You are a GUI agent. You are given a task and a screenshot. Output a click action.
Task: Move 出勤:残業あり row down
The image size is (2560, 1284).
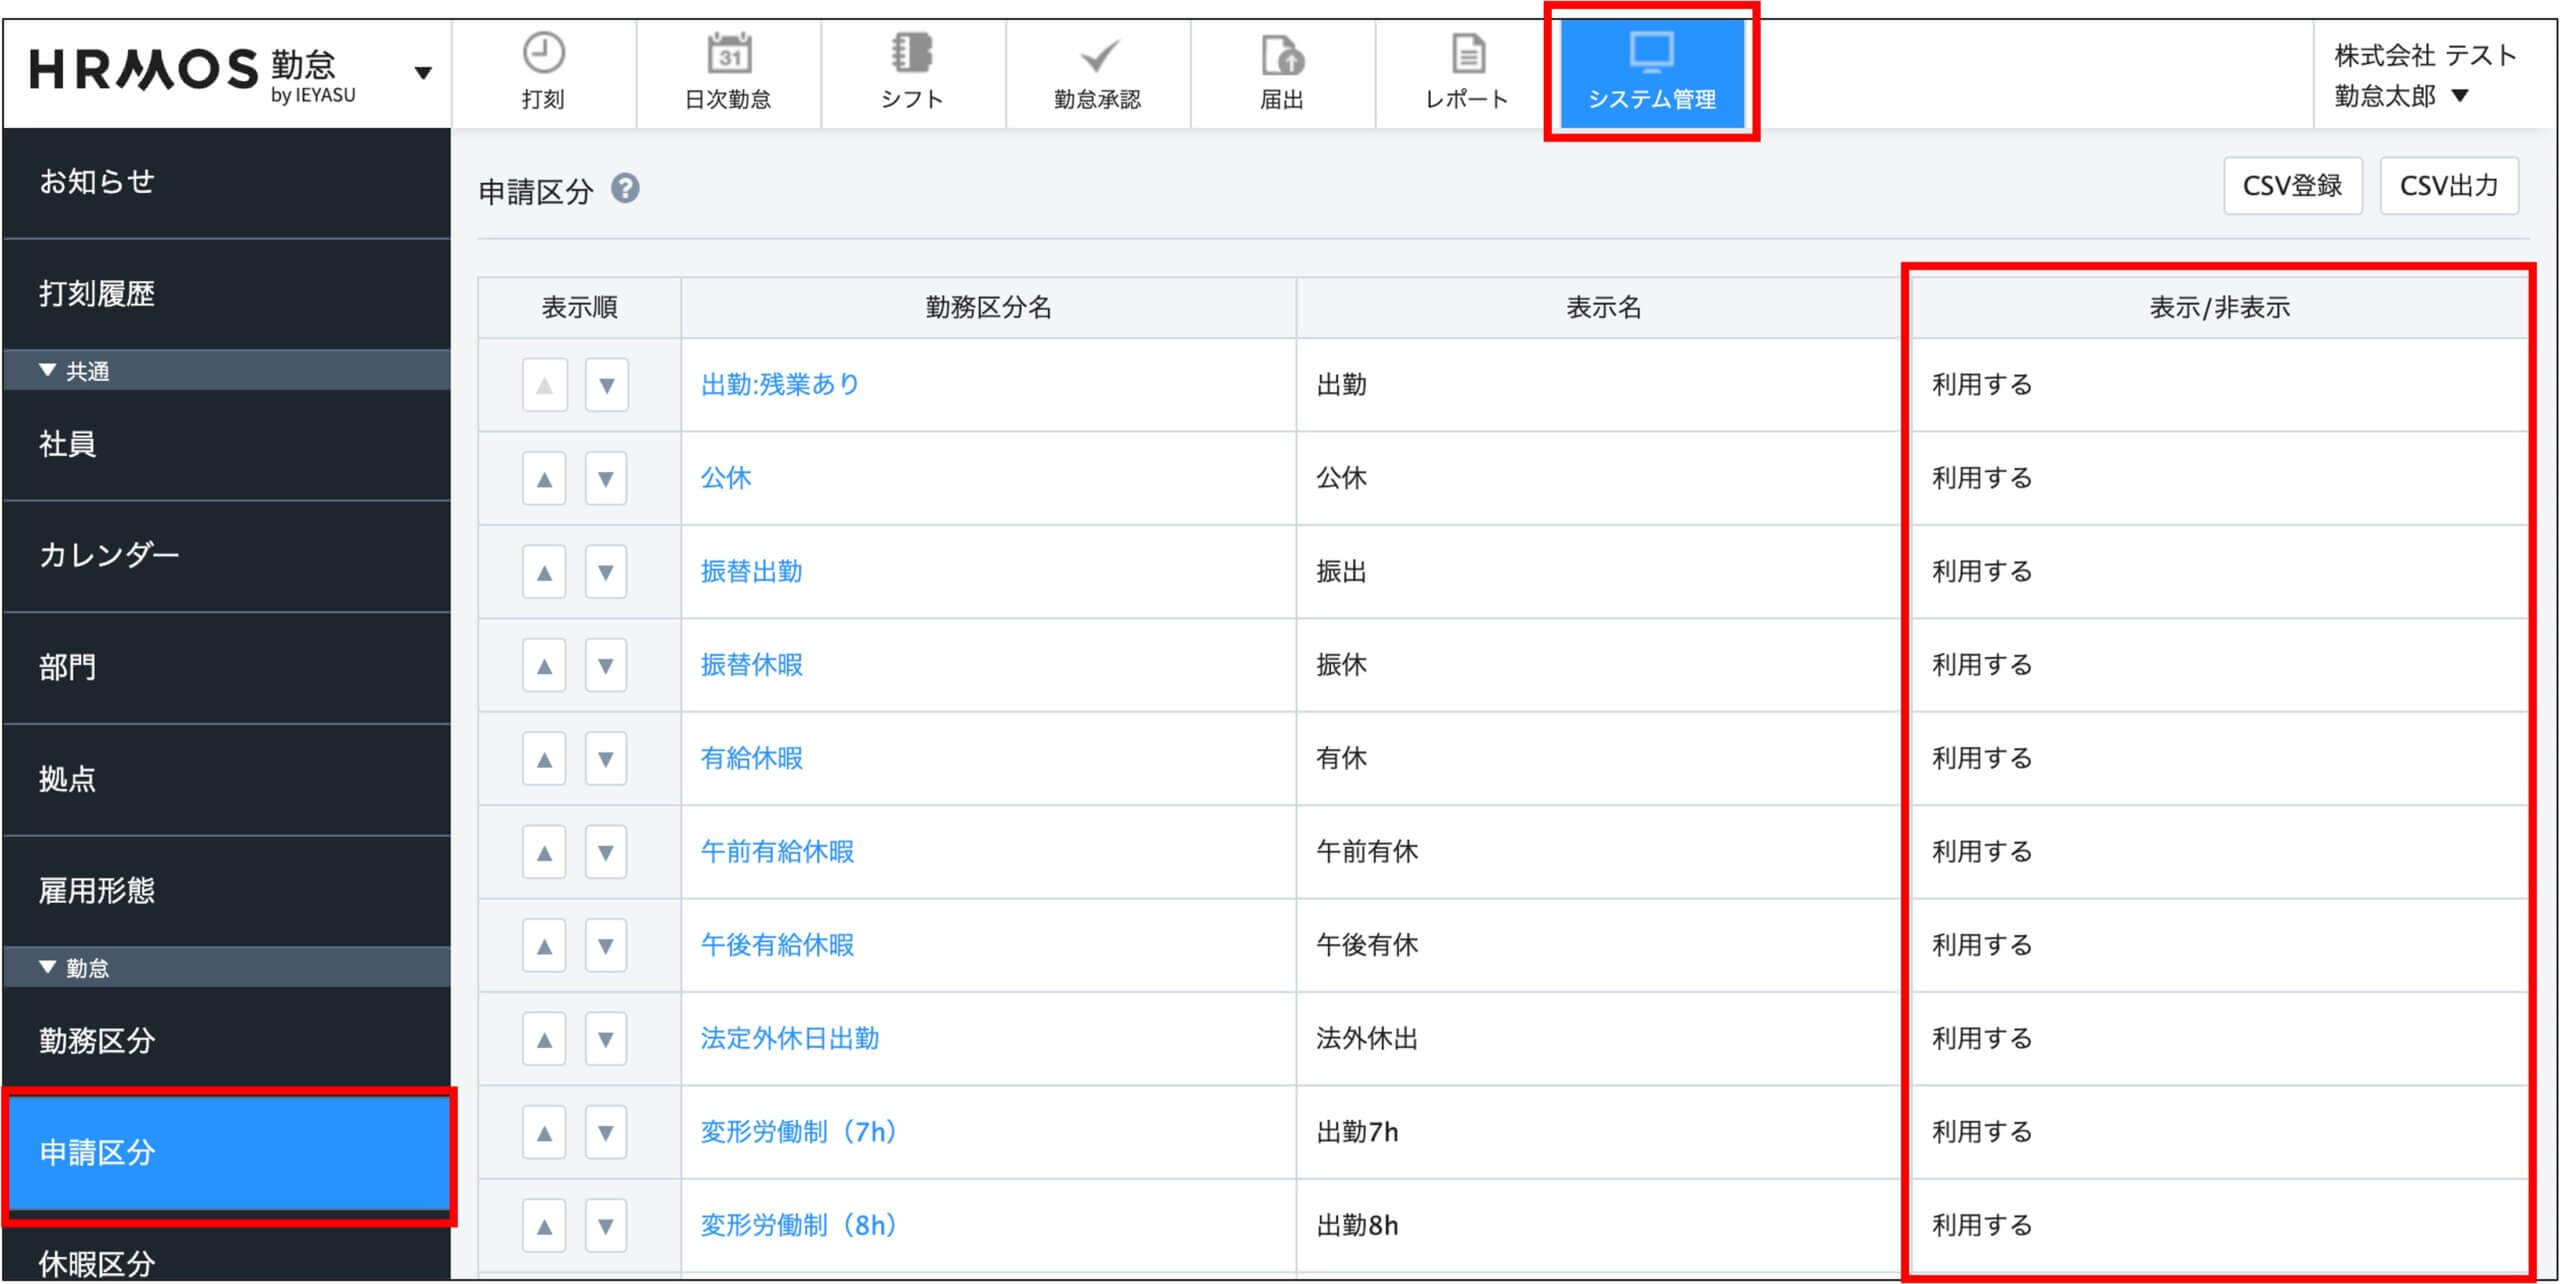click(x=606, y=385)
